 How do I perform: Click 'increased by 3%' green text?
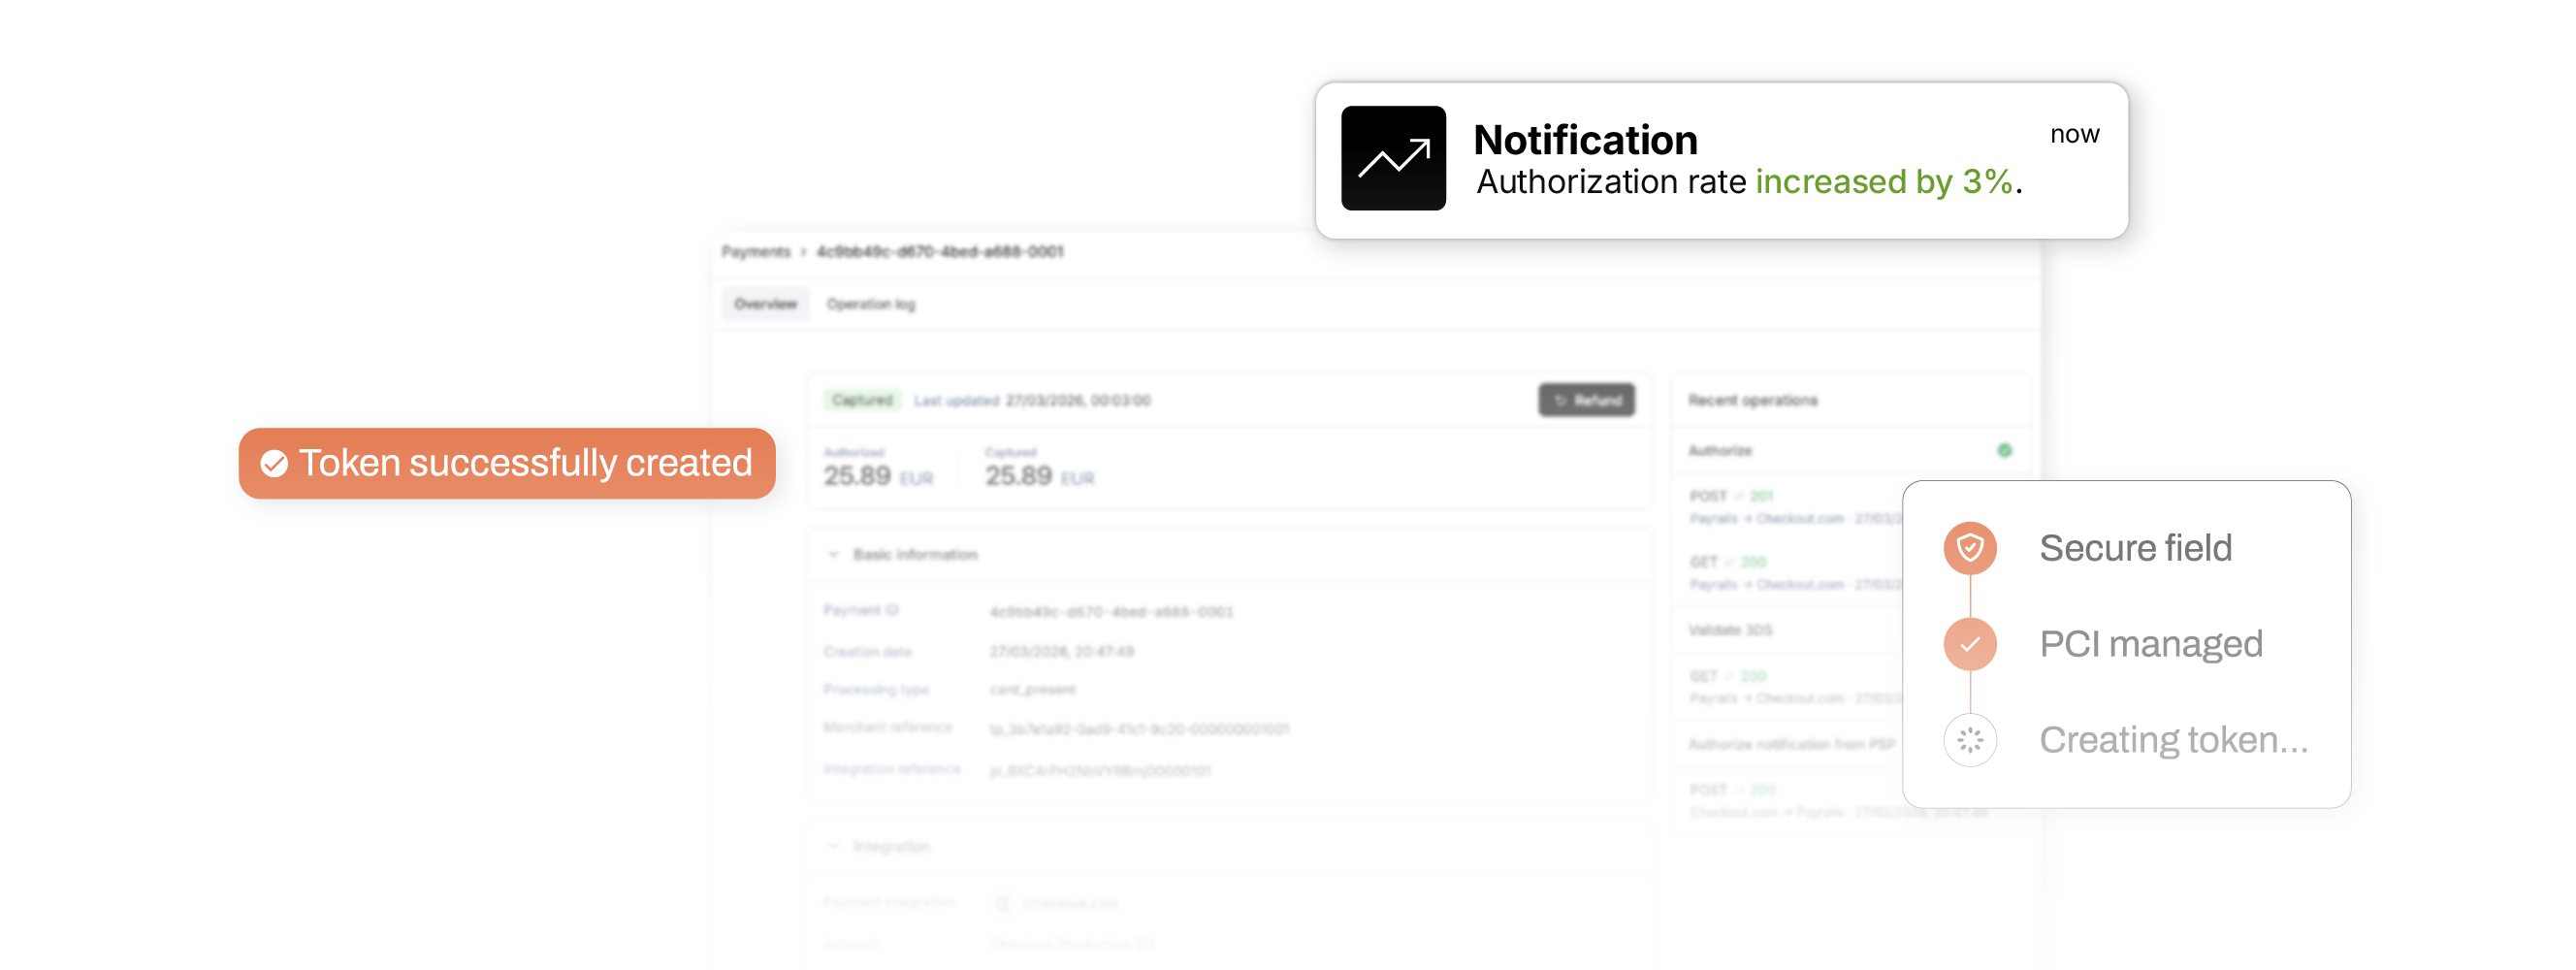coord(1884,181)
